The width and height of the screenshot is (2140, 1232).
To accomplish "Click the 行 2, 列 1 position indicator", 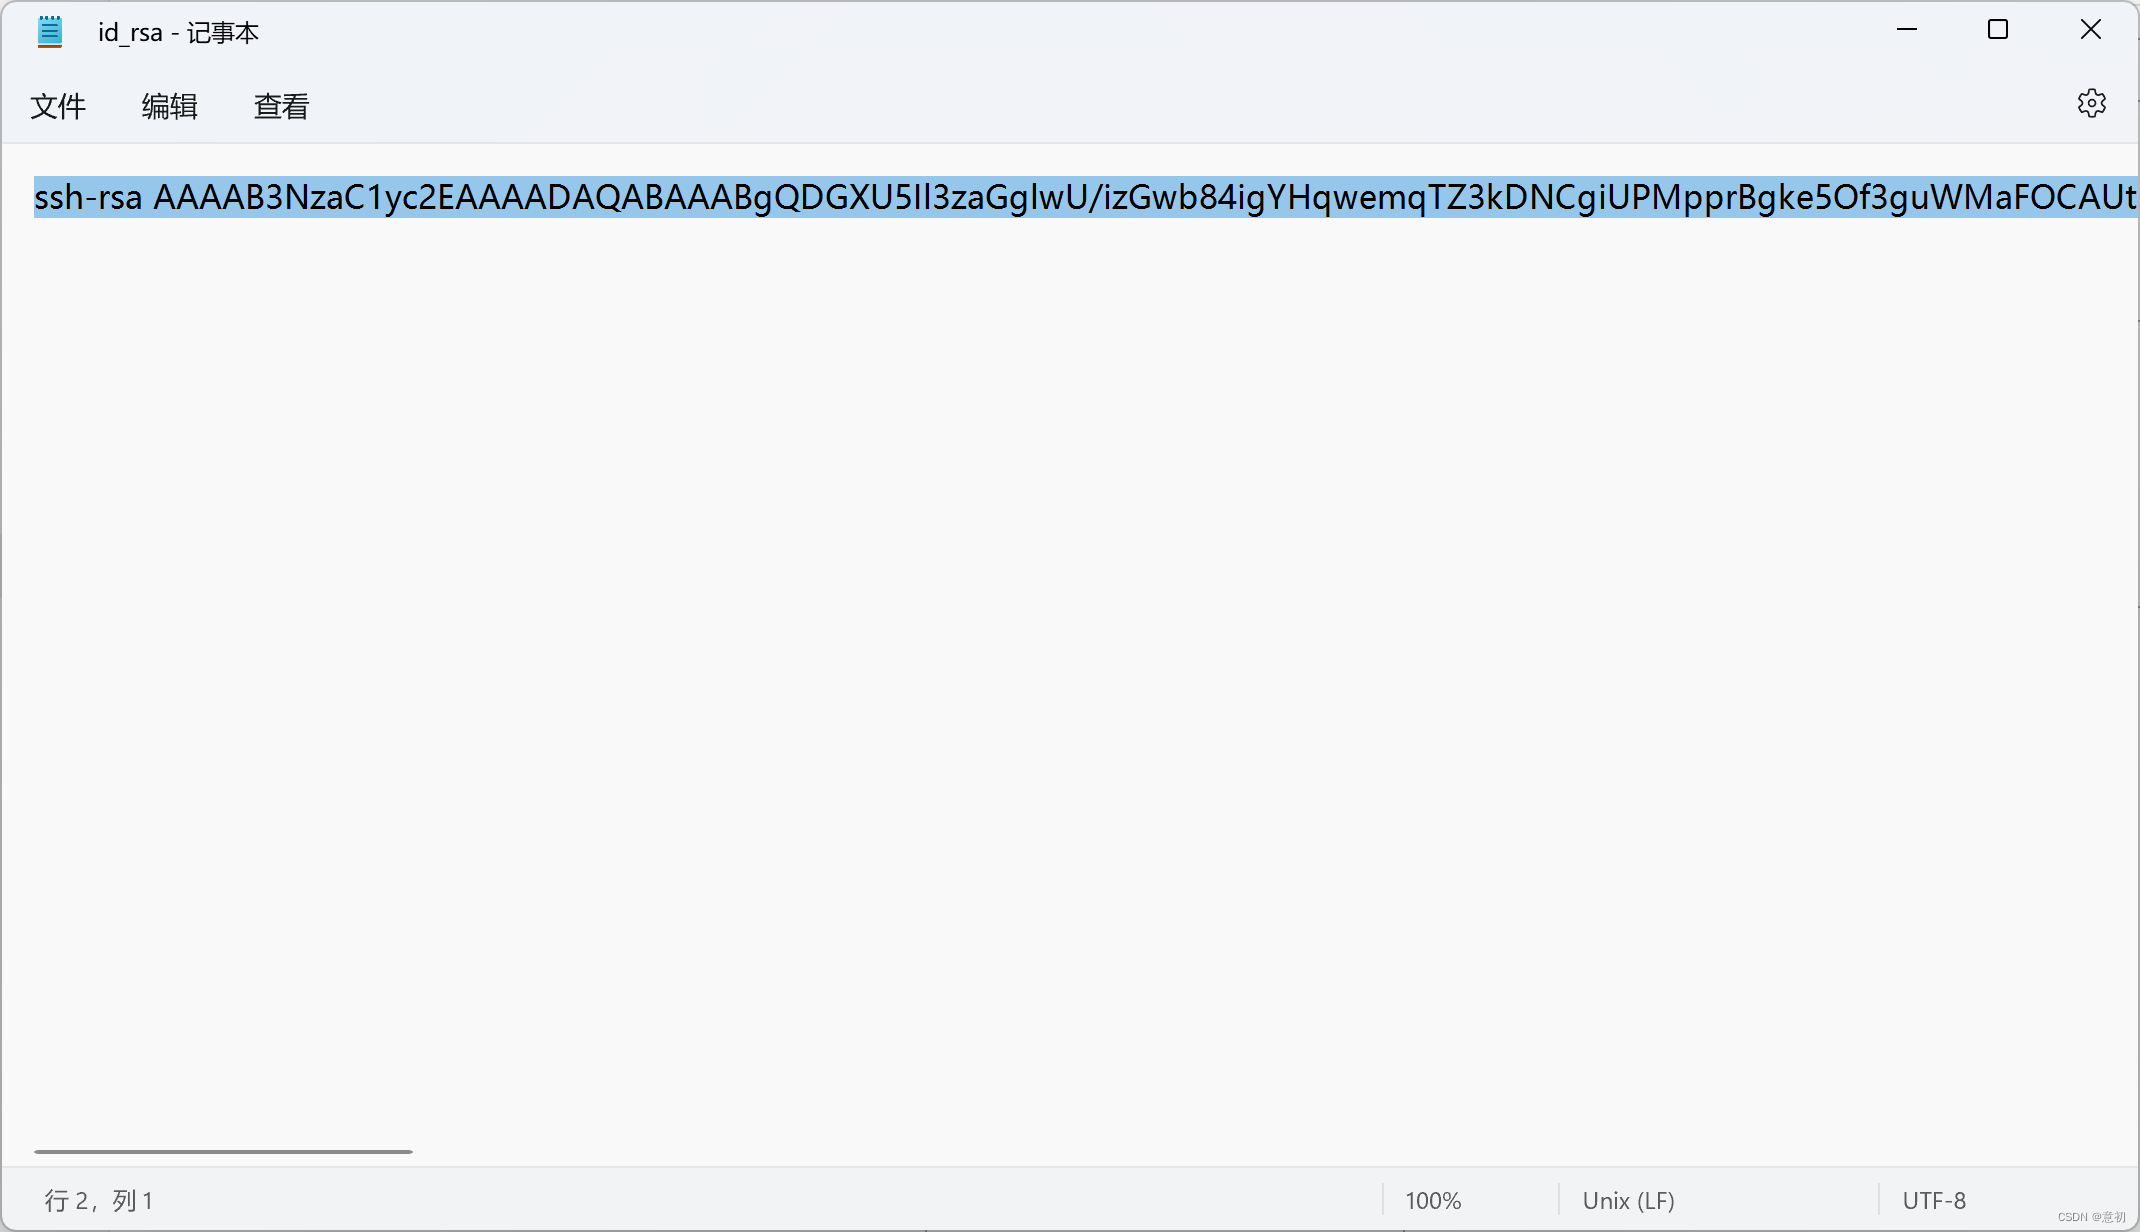I will [99, 1200].
